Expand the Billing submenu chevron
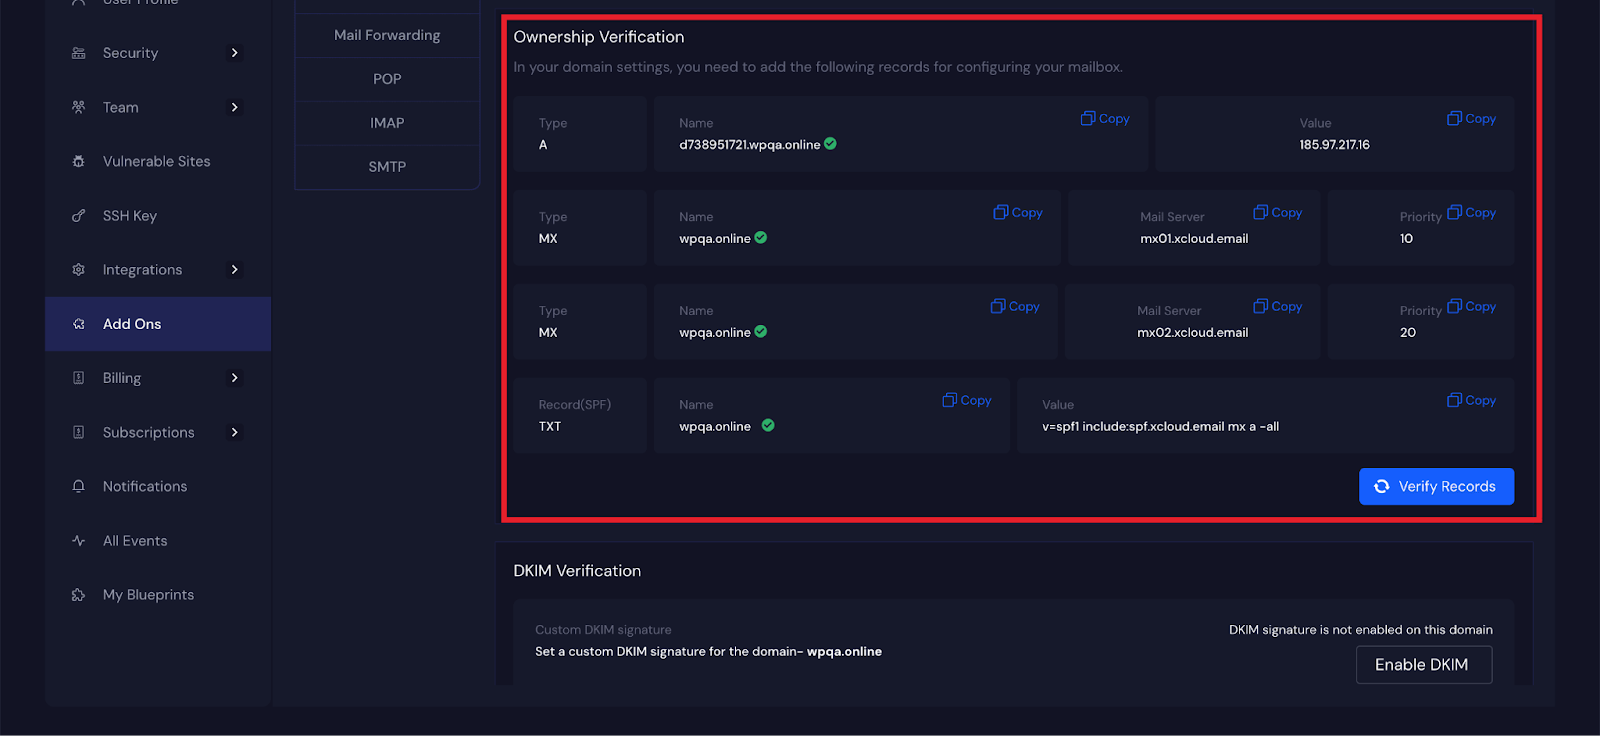The height and width of the screenshot is (736, 1600). pos(235,378)
